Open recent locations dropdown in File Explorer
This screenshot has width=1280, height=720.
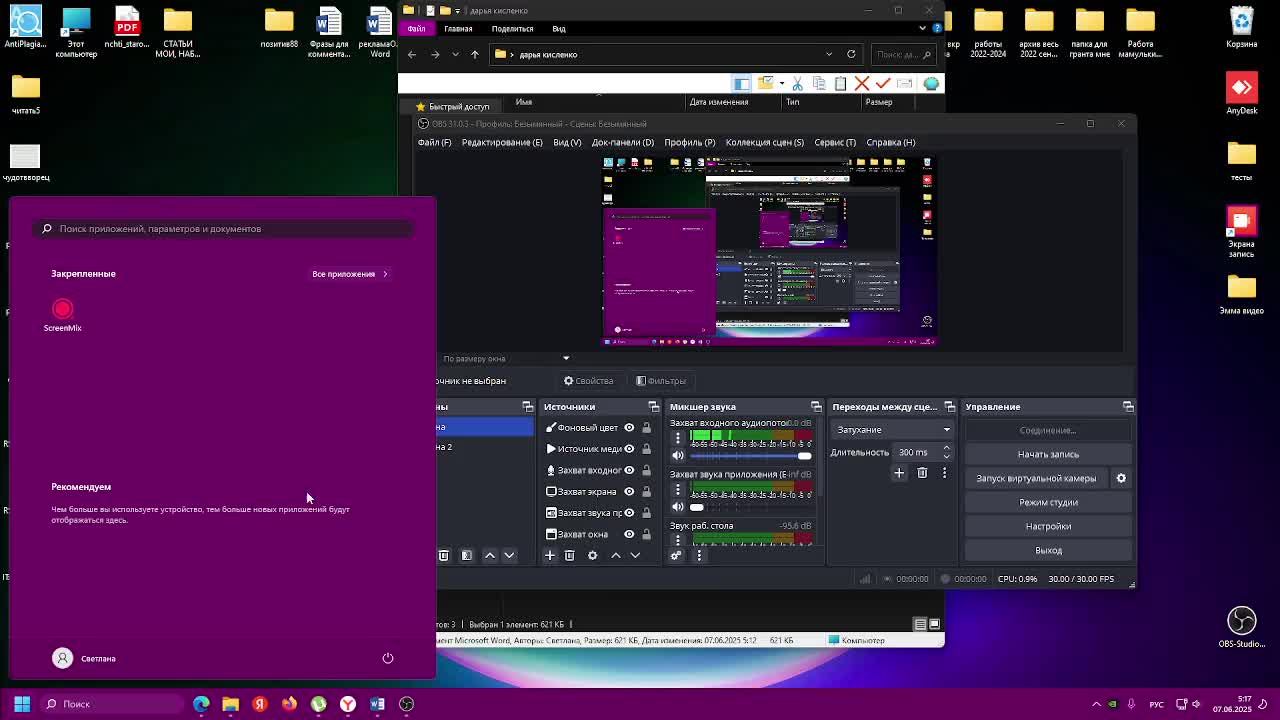pyautogui.click(x=455, y=54)
